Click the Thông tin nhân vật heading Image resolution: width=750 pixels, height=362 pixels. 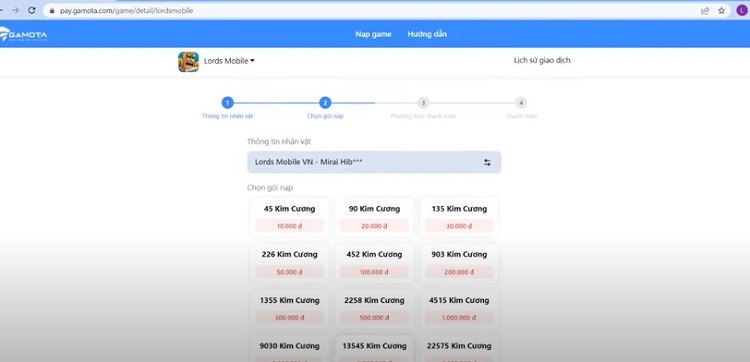pos(279,142)
